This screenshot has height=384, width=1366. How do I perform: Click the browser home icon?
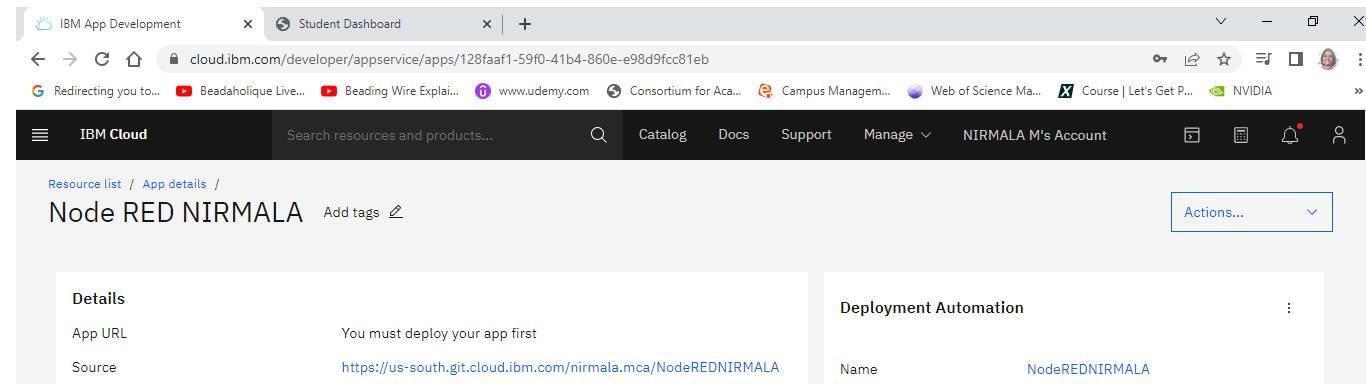pyautogui.click(x=134, y=59)
